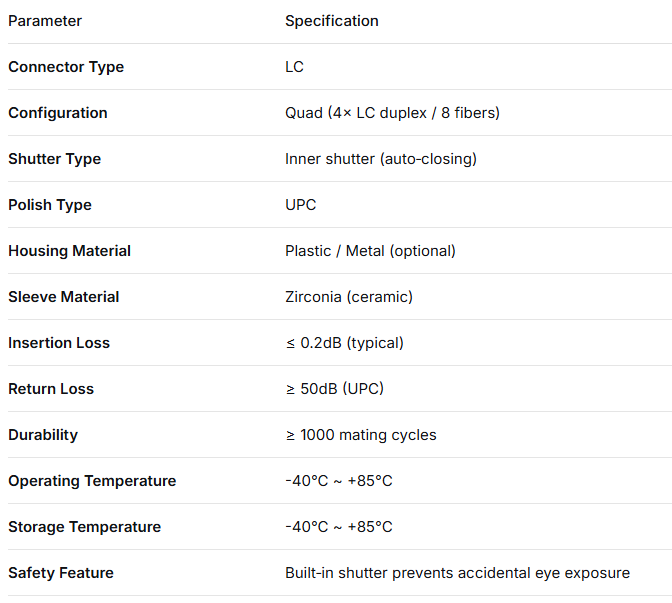Select the Configuration row label
Image resolution: width=672 pixels, height=603 pixels.
tap(58, 113)
